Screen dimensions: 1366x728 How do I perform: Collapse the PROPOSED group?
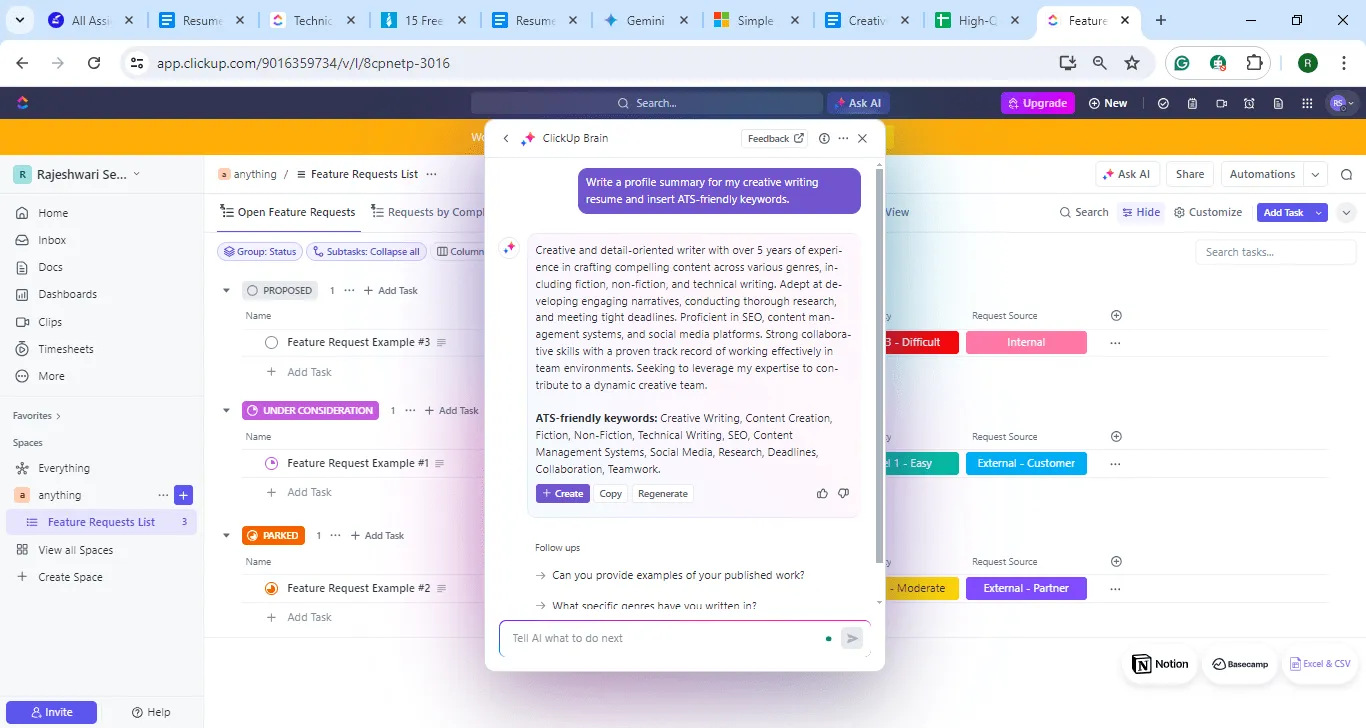pos(227,290)
